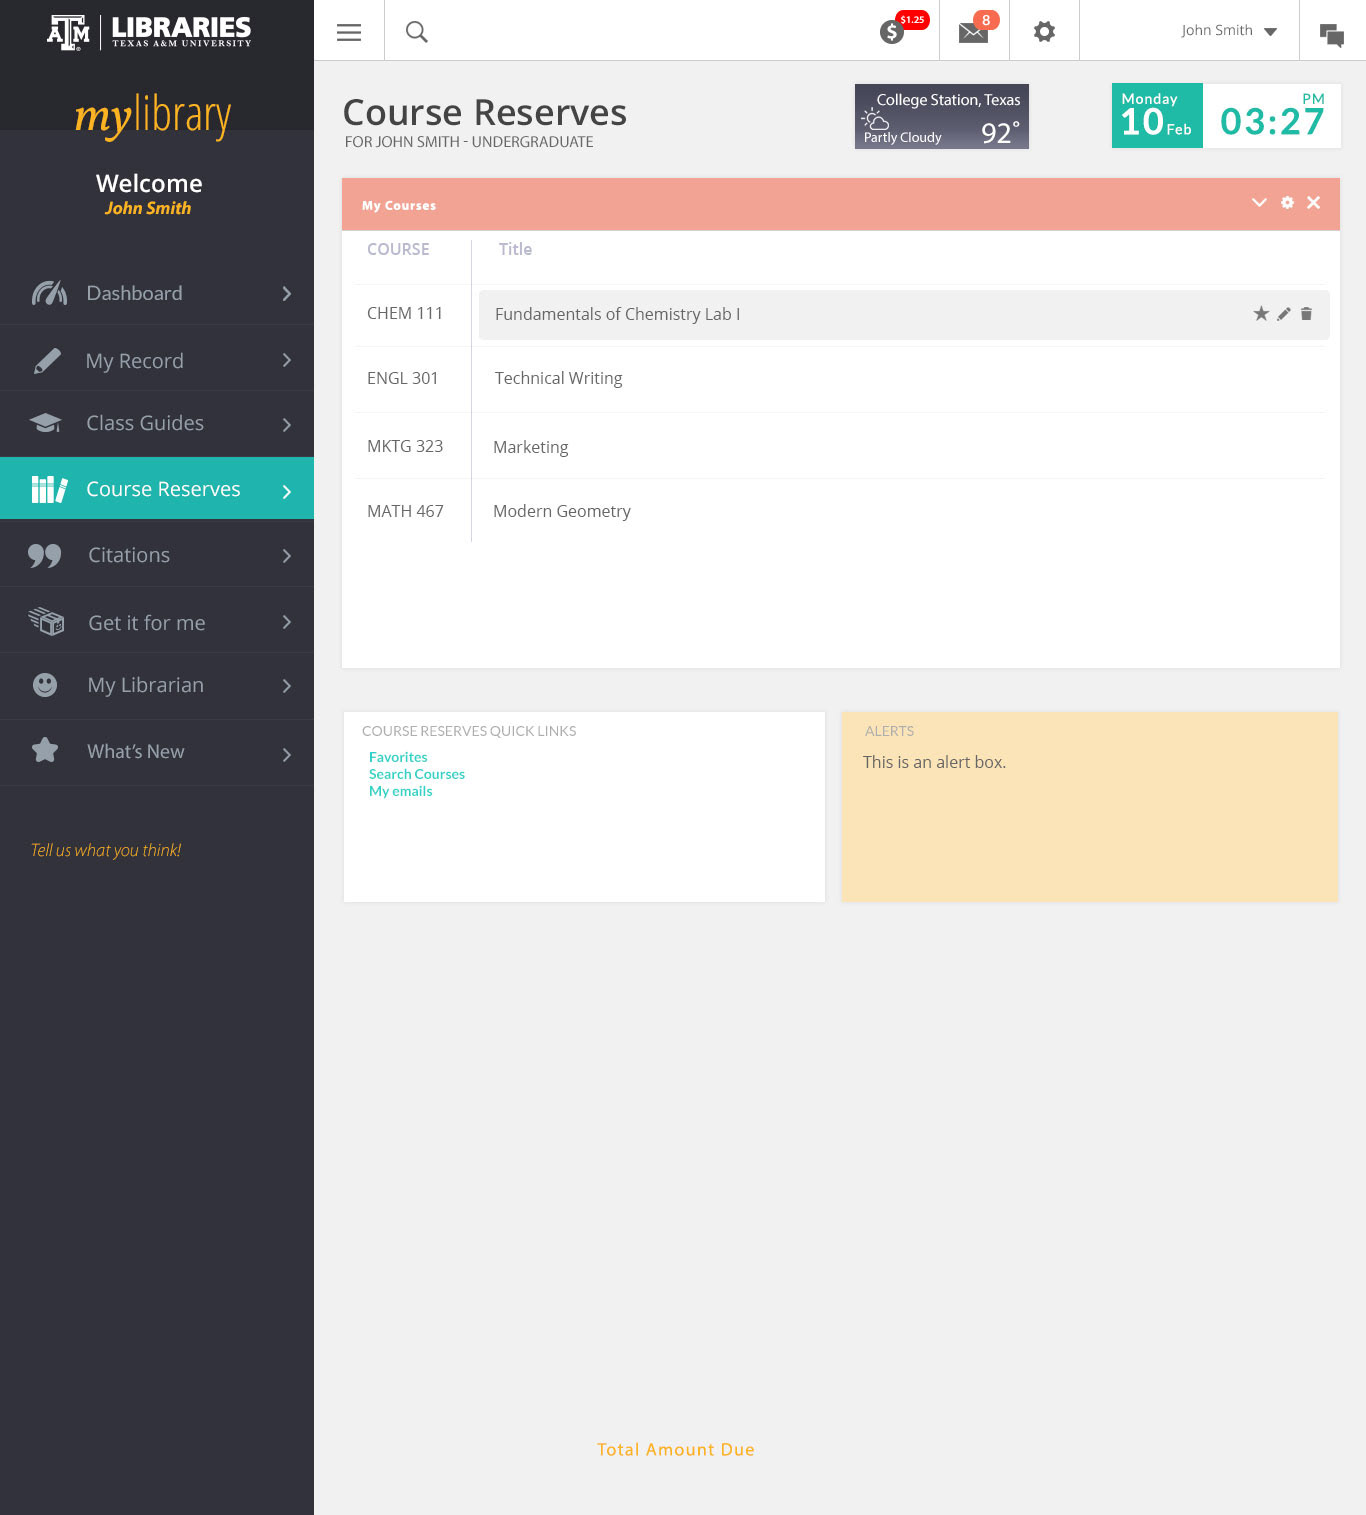Click the My Record pencil icon
This screenshot has width=1366, height=1515.
pyautogui.click(x=47, y=361)
